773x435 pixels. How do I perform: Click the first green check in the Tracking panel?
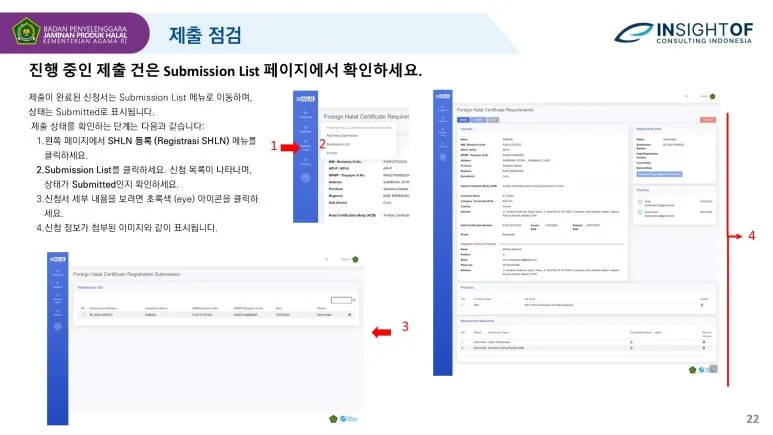point(640,201)
